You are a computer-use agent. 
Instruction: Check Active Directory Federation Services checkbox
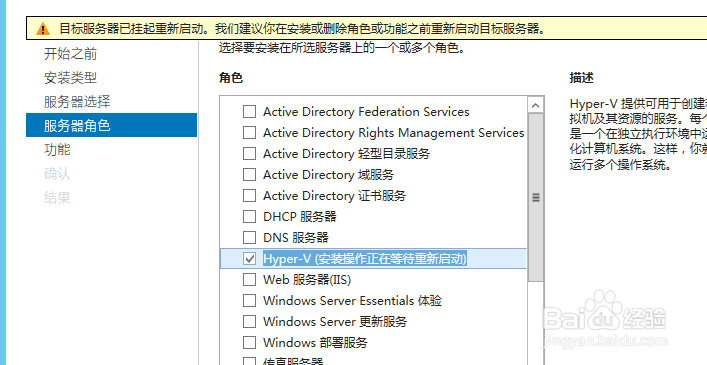(249, 111)
